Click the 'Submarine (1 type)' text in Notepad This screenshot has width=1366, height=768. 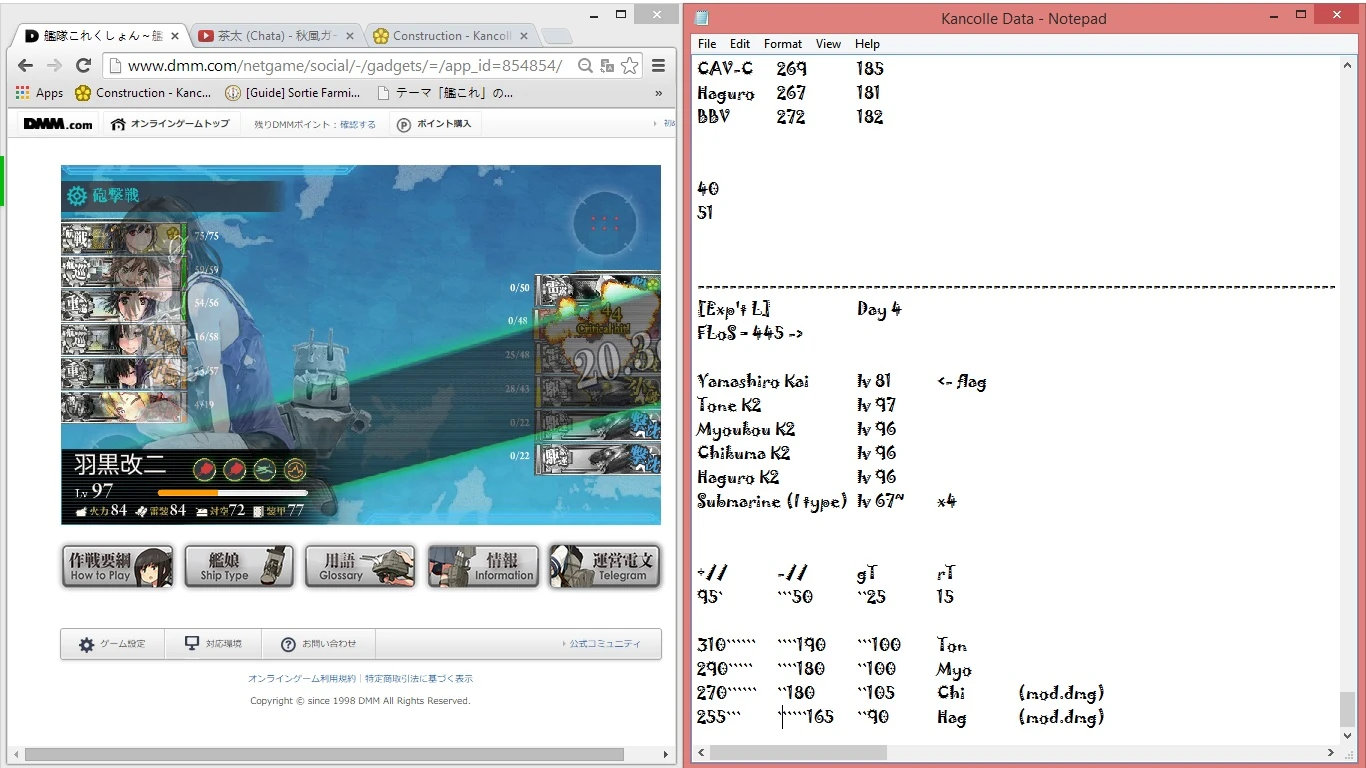[x=772, y=501]
